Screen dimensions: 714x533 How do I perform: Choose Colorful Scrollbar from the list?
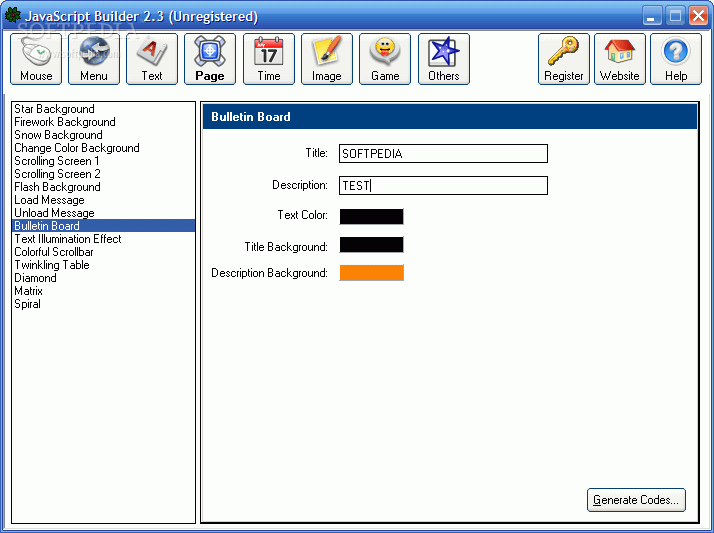point(103,252)
